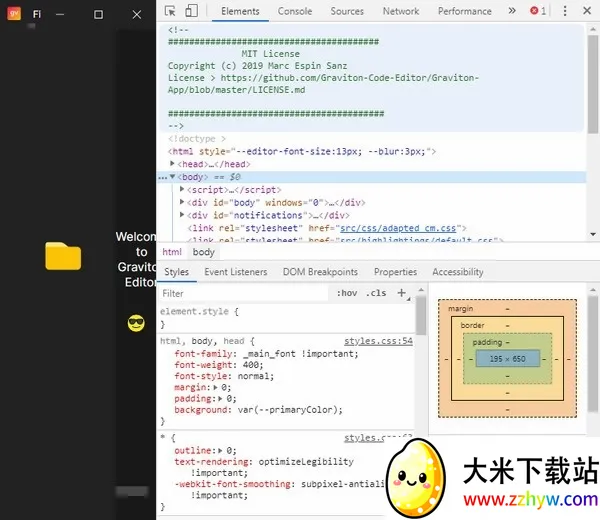Focus the styles Filter input

243,293
